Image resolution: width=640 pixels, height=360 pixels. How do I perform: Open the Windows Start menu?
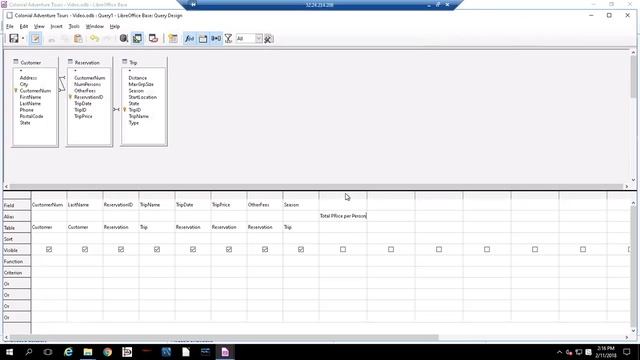click(9, 352)
